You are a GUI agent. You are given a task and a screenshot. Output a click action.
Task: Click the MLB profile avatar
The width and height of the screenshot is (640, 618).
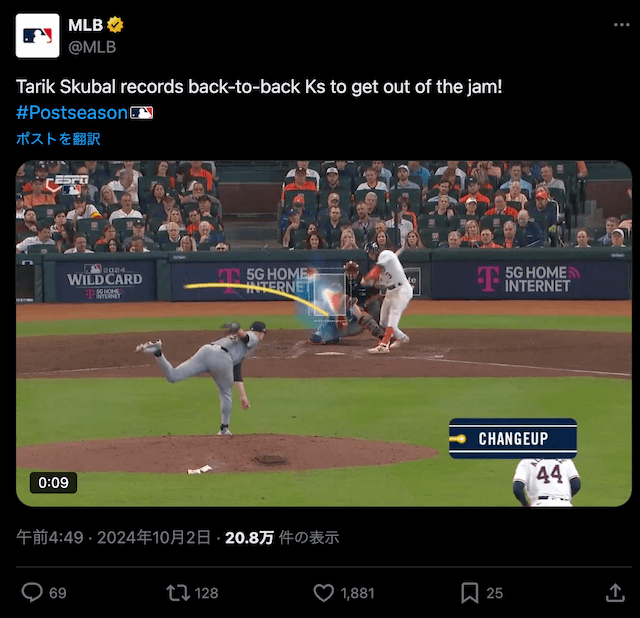pos(38,36)
